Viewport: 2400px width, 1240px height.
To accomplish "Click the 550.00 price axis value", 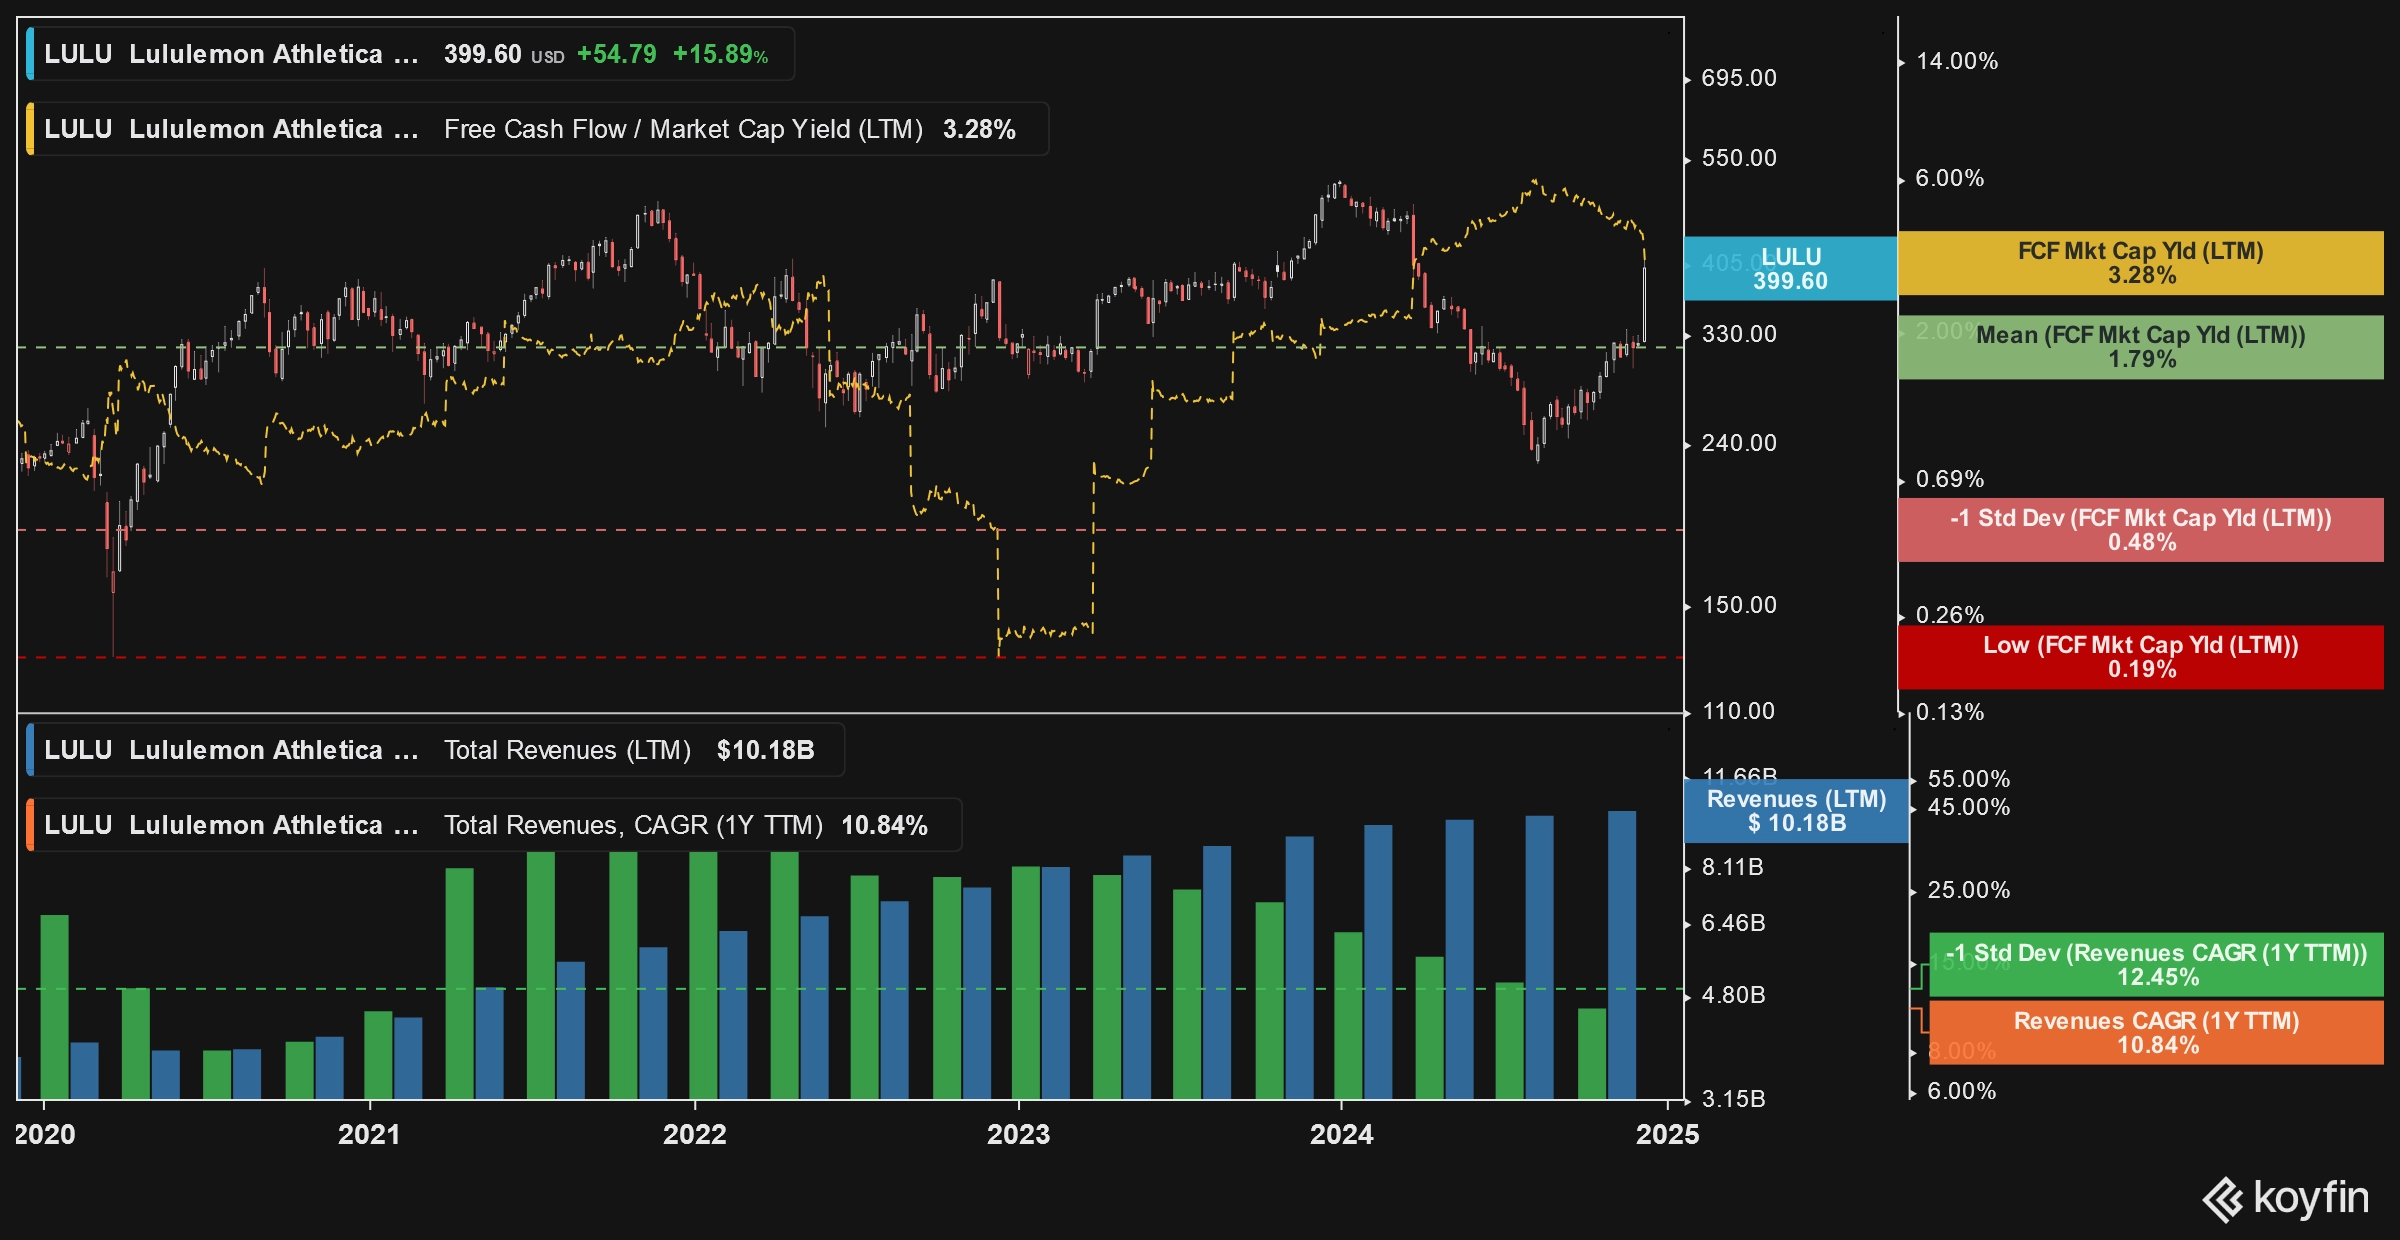I will (1739, 158).
